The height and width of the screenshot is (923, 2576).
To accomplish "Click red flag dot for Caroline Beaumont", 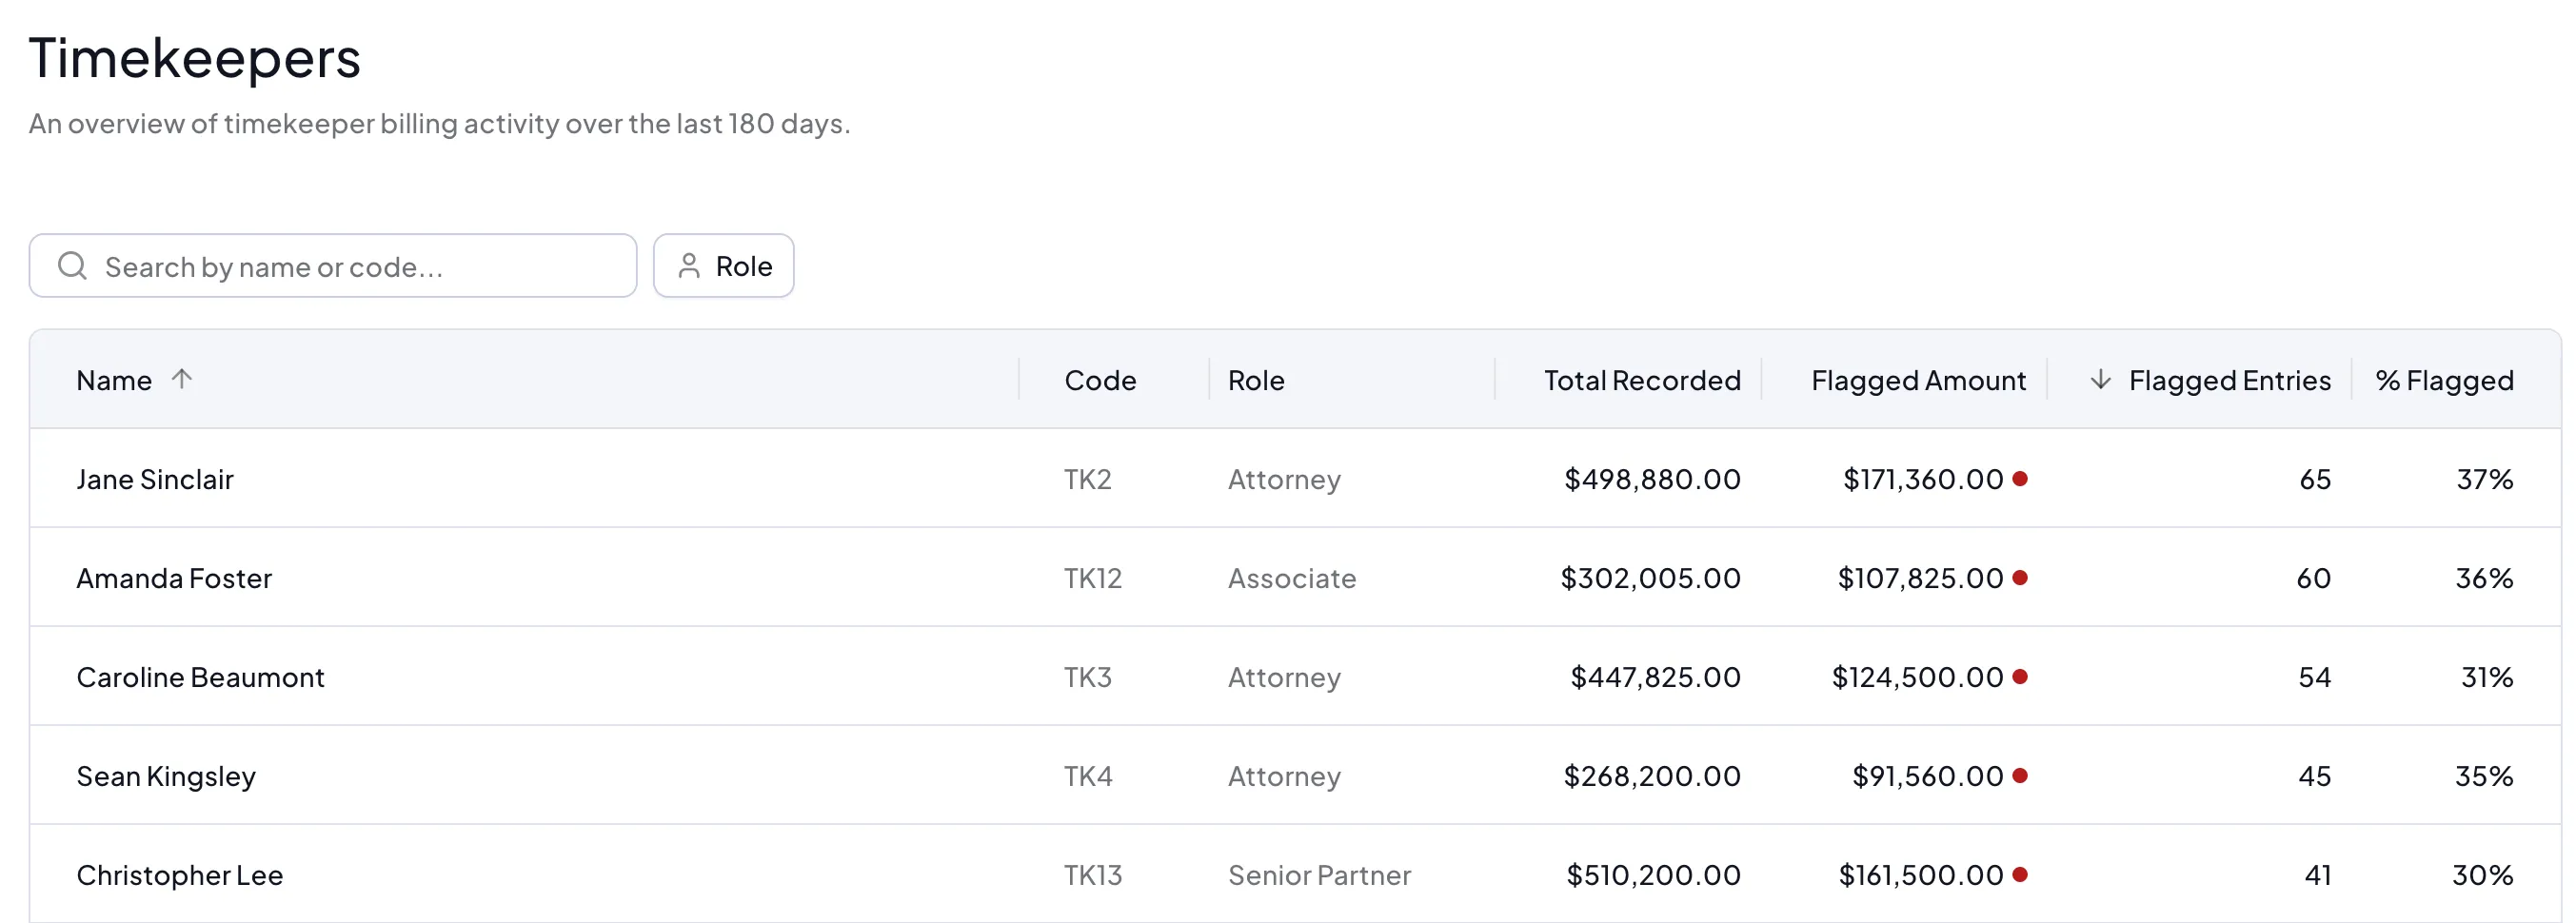I will coord(2019,677).
